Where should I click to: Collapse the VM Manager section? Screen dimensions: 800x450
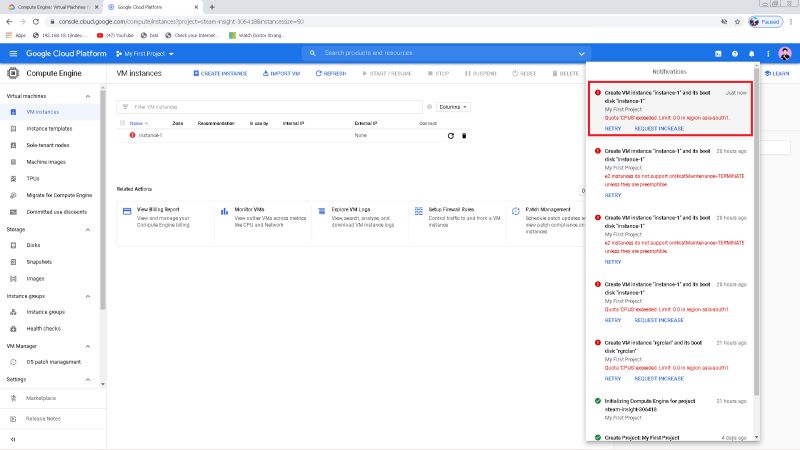(88, 346)
